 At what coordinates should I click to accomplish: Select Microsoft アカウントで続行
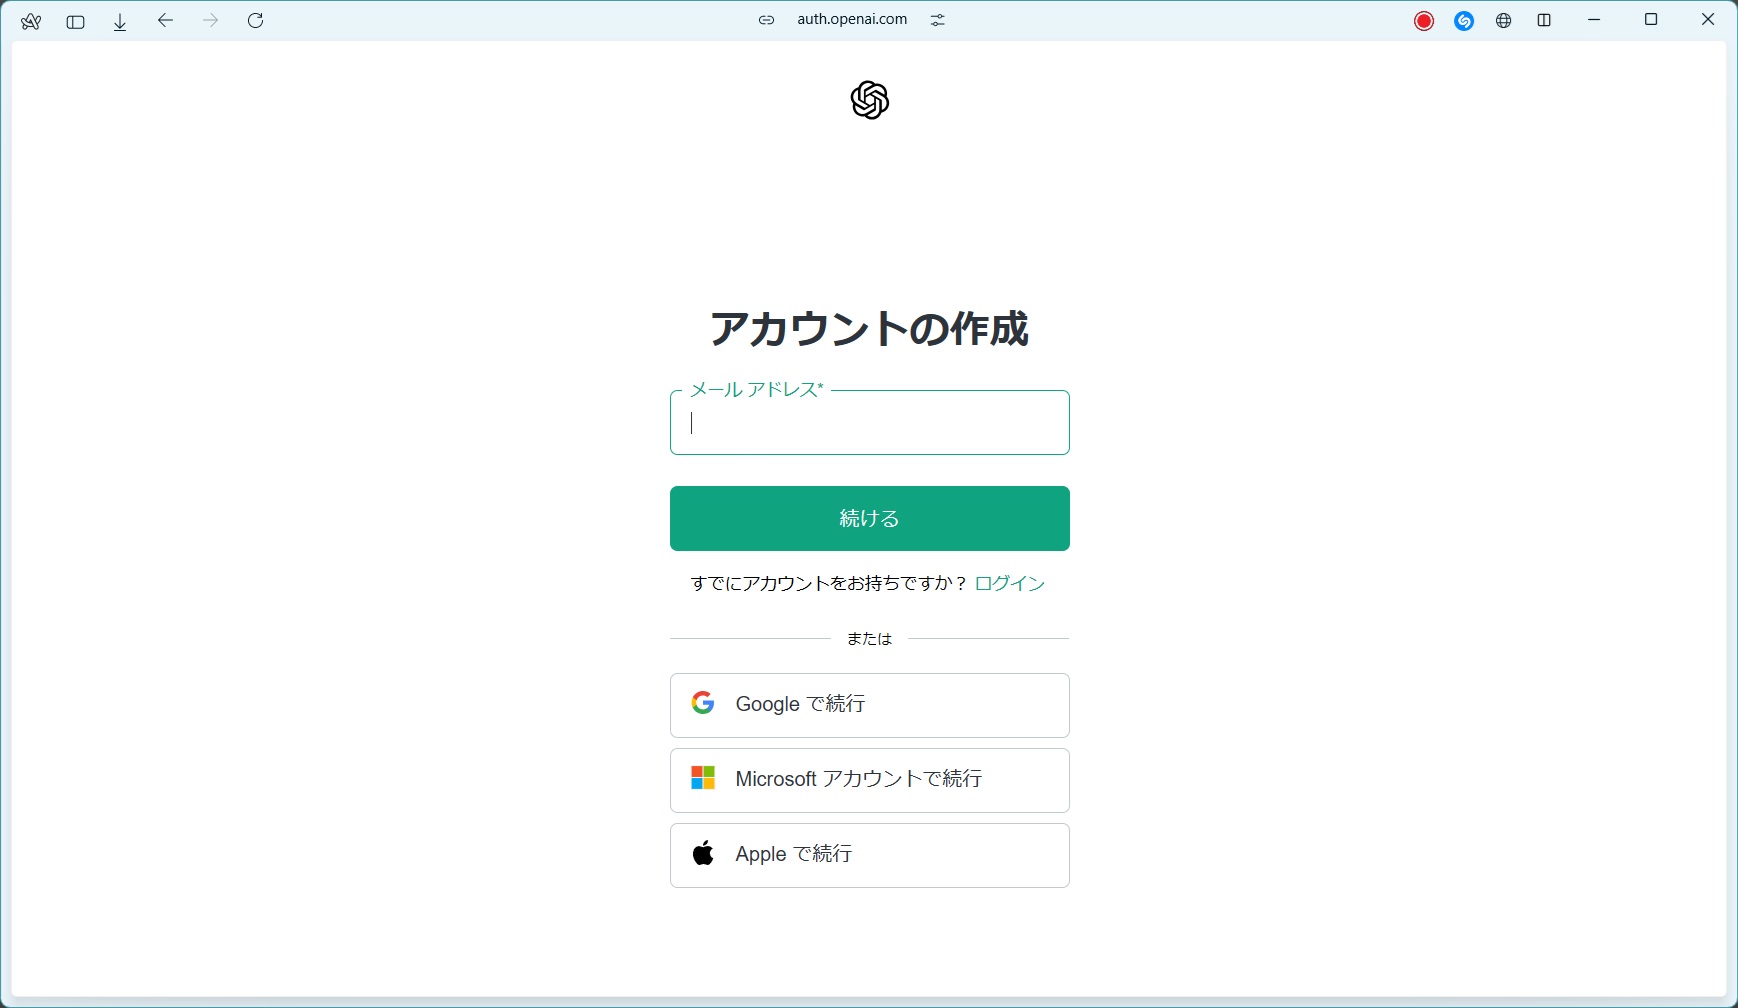pos(869,780)
